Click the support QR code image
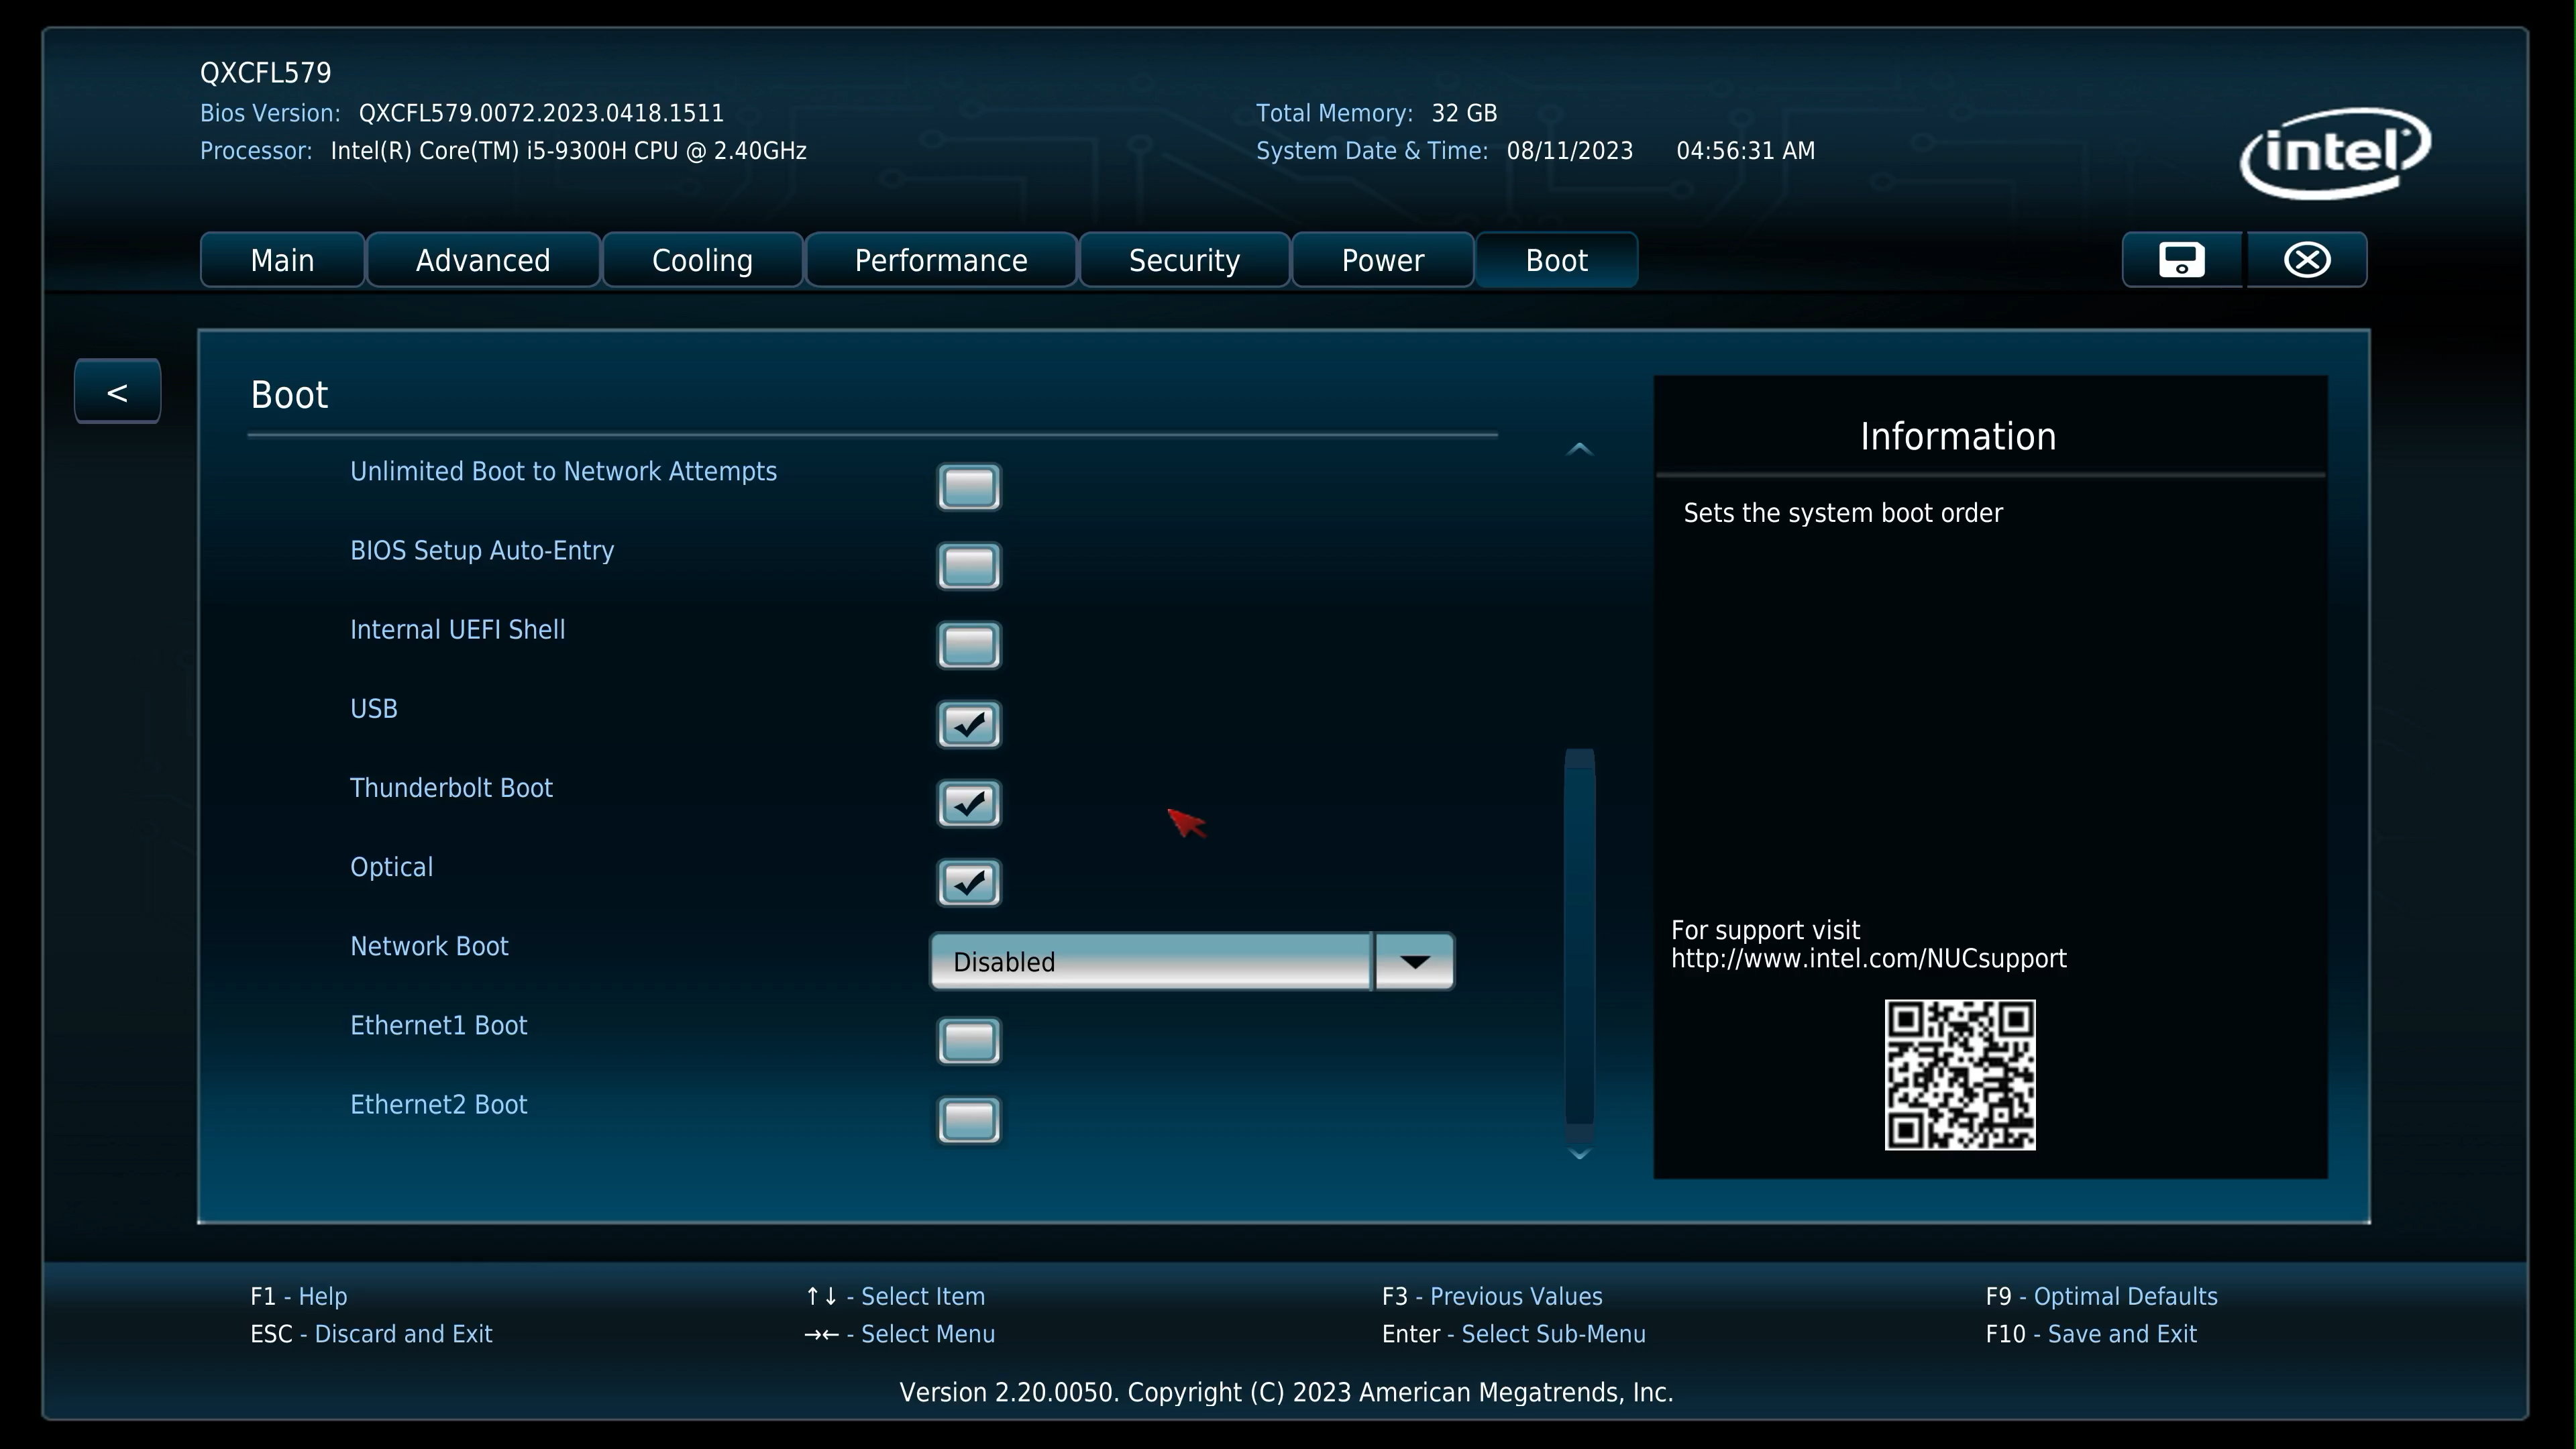 pyautogui.click(x=1959, y=1075)
